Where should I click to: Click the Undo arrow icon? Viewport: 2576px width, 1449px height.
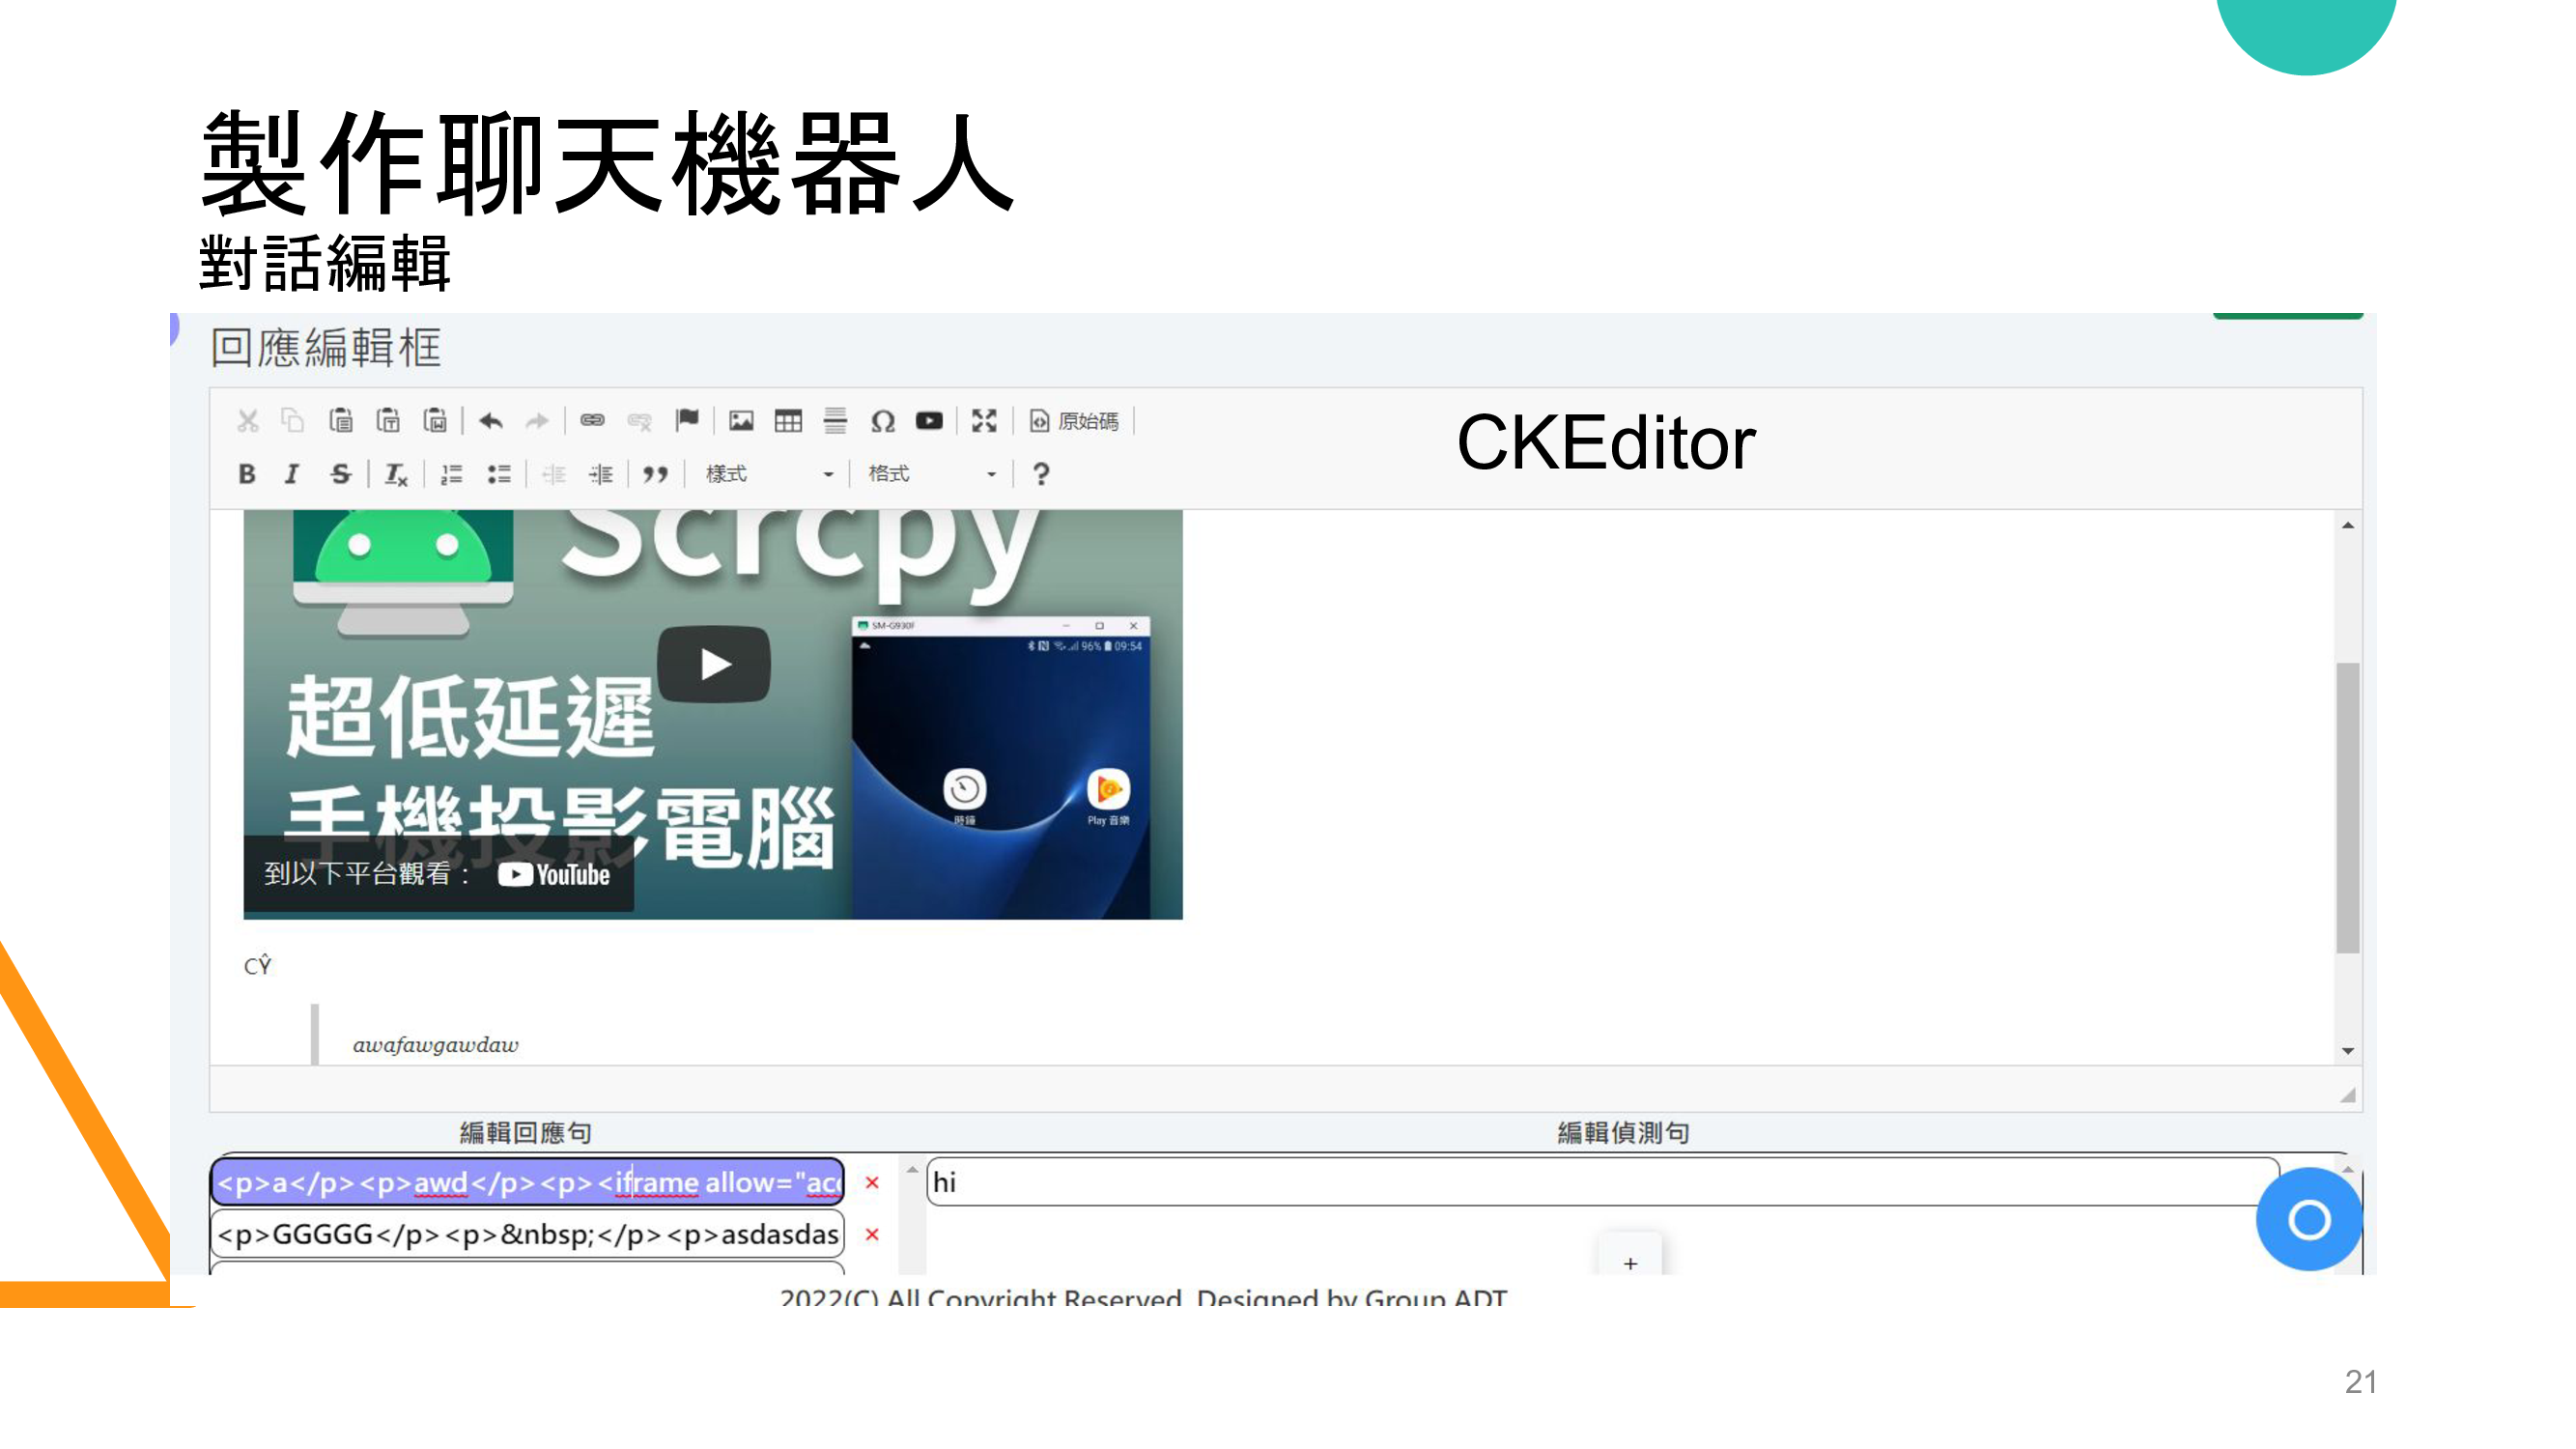(x=490, y=421)
